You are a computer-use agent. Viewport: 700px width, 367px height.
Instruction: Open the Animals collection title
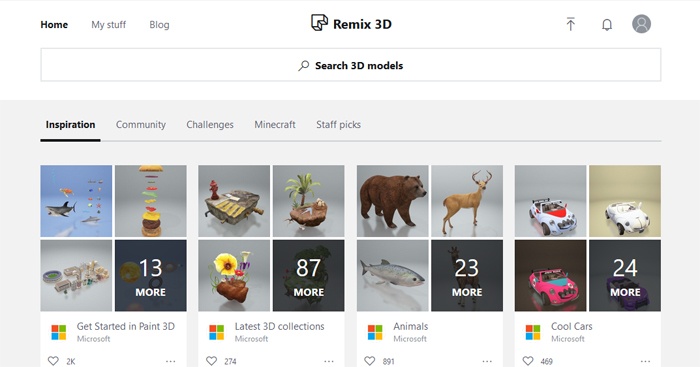(410, 326)
